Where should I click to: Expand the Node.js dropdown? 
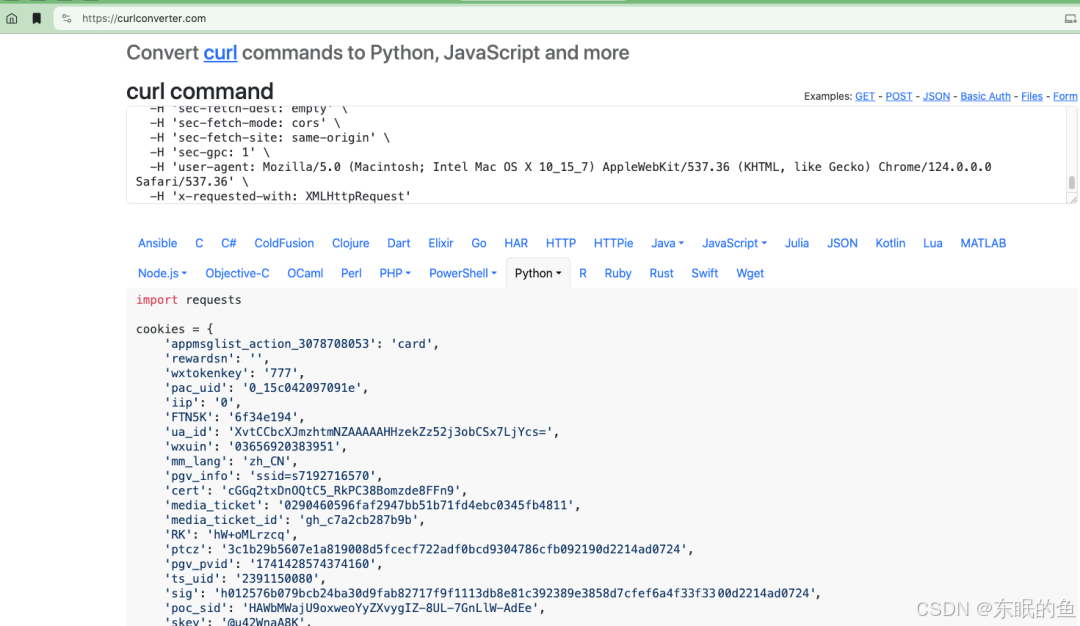coord(163,273)
